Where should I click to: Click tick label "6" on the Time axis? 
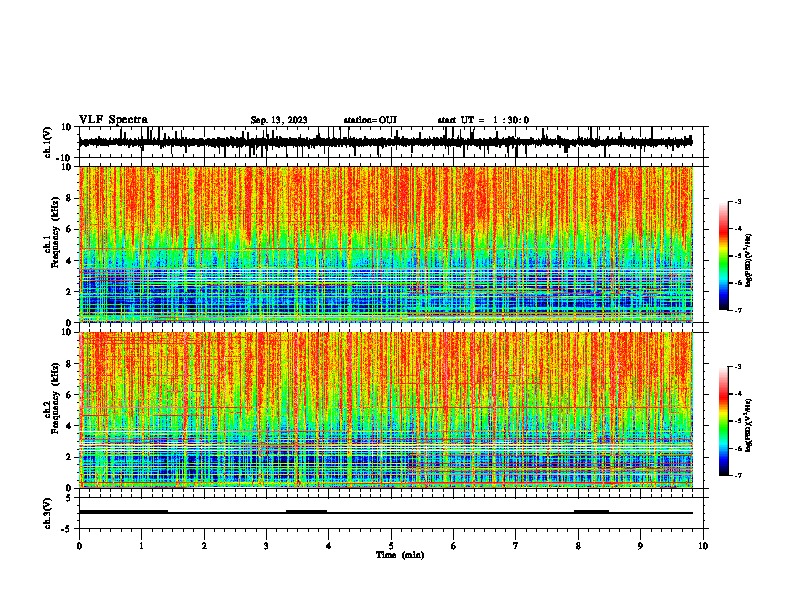[x=454, y=546]
